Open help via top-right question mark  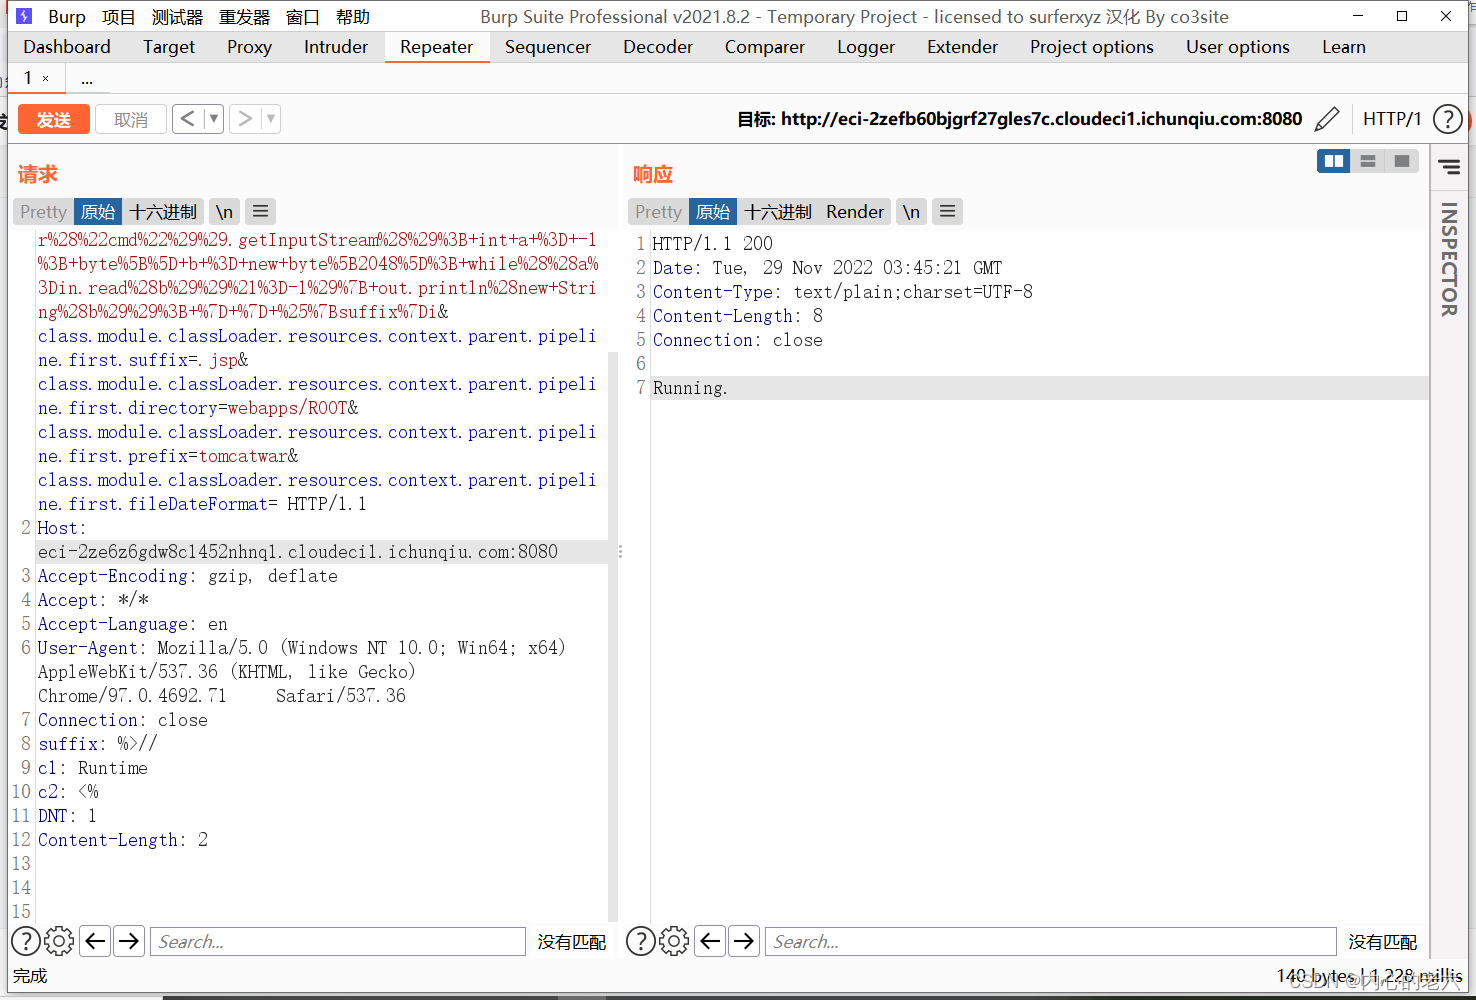pos(1448,119)
